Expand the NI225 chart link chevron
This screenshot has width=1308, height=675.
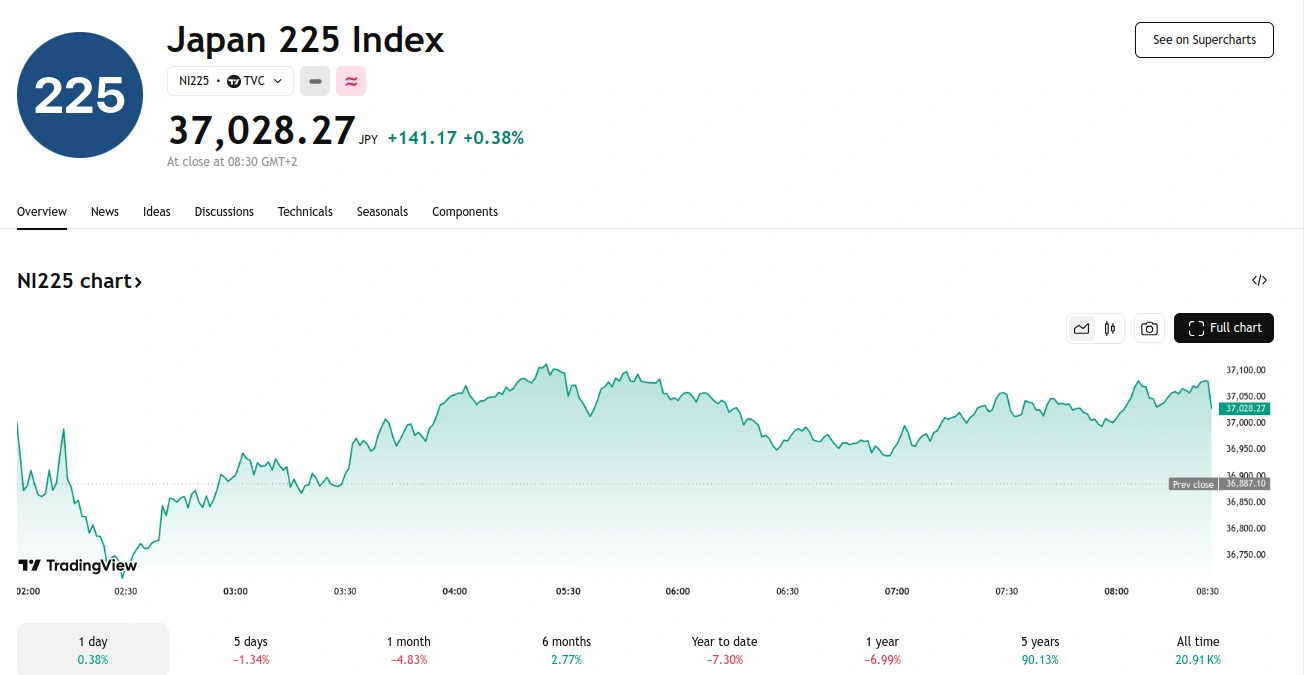138,281
